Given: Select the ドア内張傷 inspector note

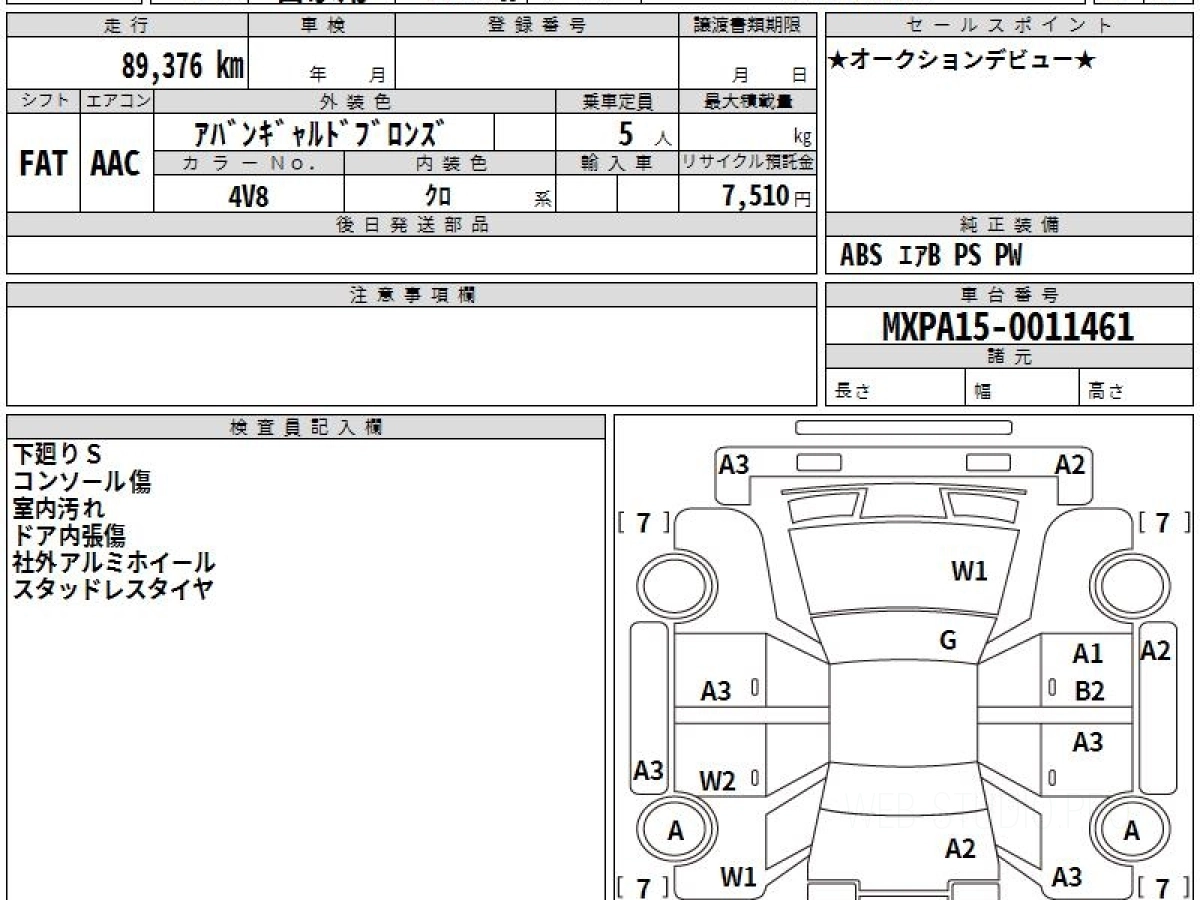Looking at the screenshot, I should pos(69,535).
